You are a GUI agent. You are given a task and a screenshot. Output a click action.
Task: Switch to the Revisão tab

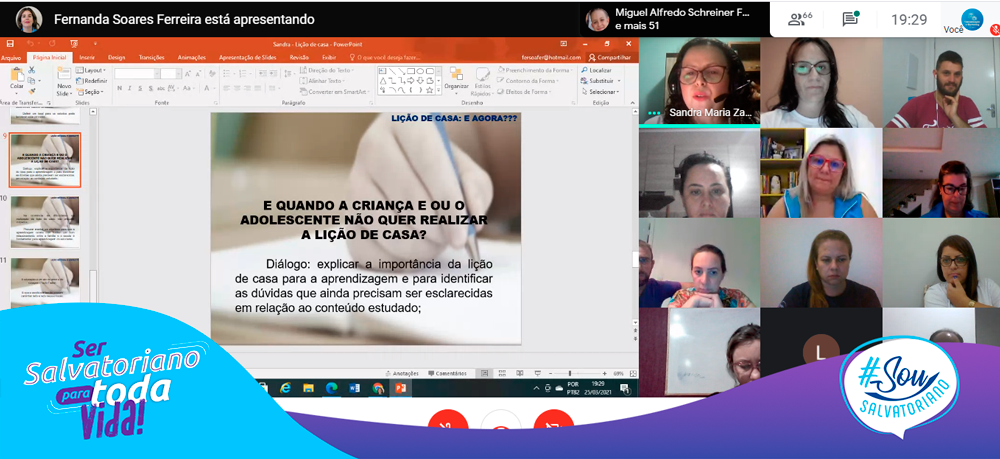[299, 57]
